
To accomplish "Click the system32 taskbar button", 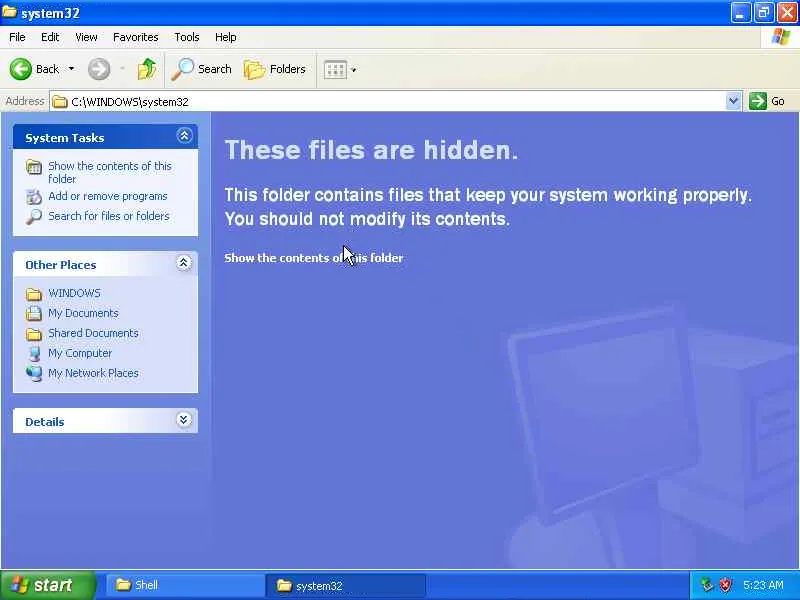I will tap(345, 586).
